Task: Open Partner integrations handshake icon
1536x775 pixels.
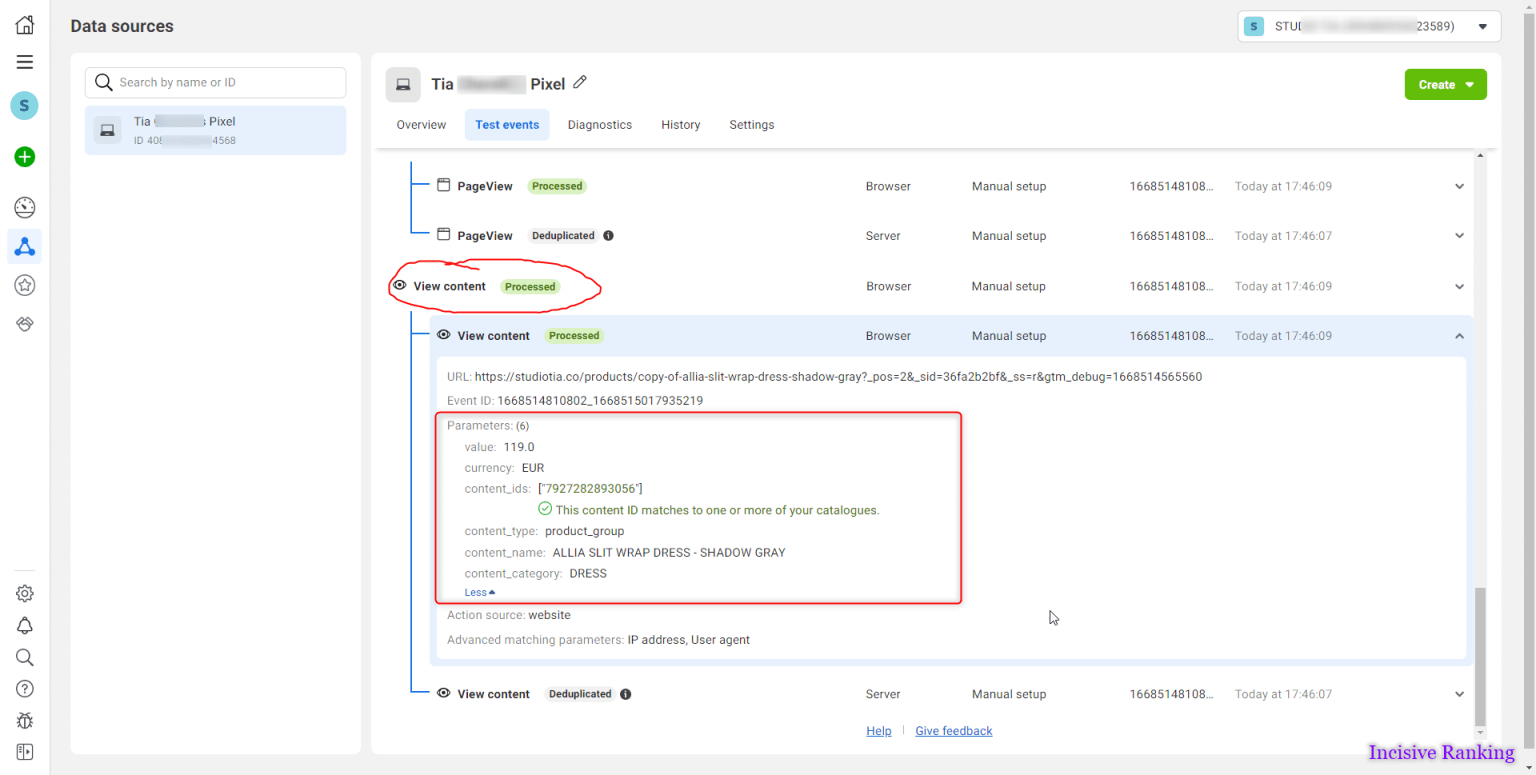Action: click(25, 324)
